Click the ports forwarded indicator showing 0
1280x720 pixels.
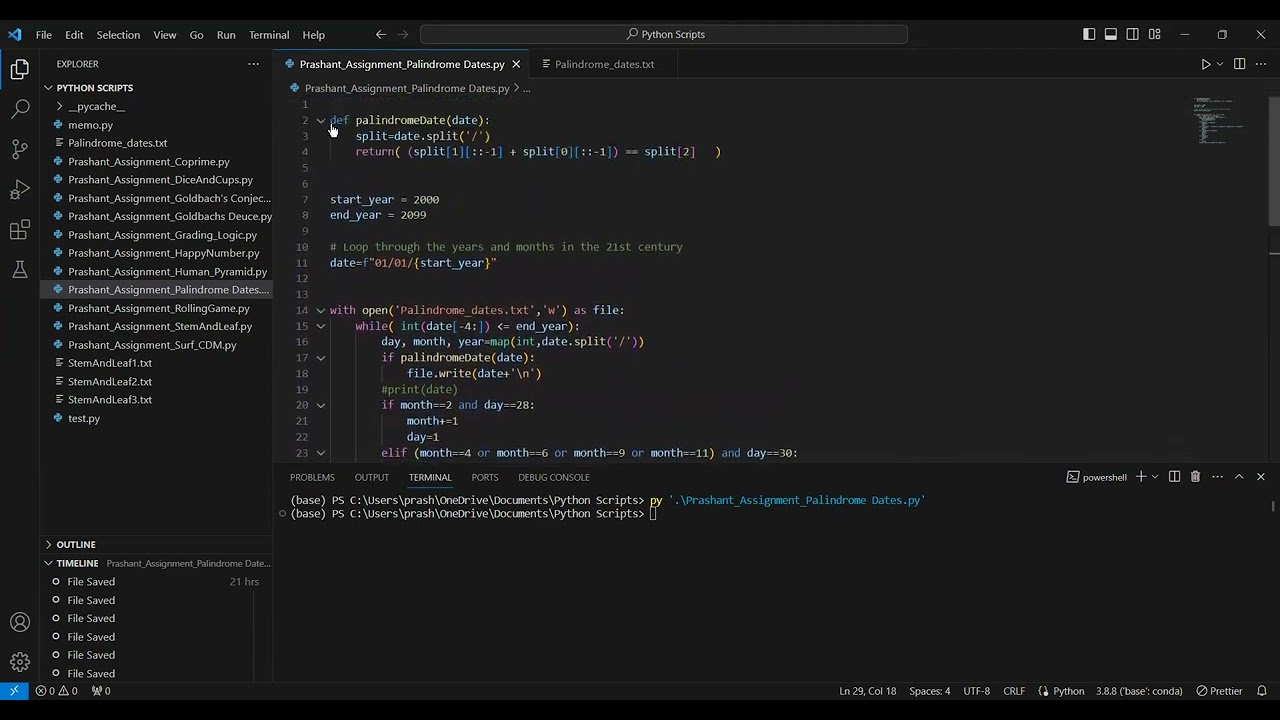(101, 691)
